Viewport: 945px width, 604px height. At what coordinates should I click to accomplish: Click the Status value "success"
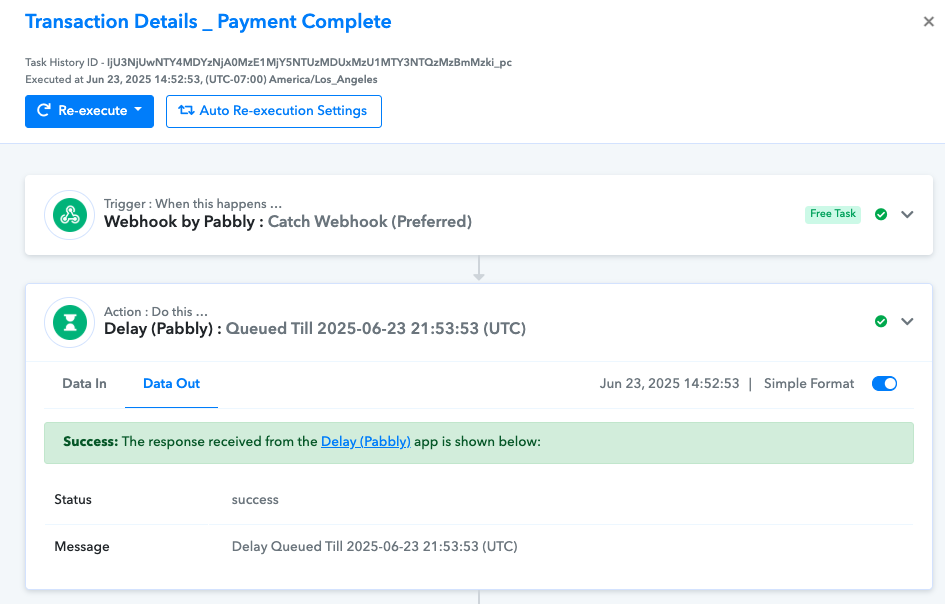pos(255,500)
